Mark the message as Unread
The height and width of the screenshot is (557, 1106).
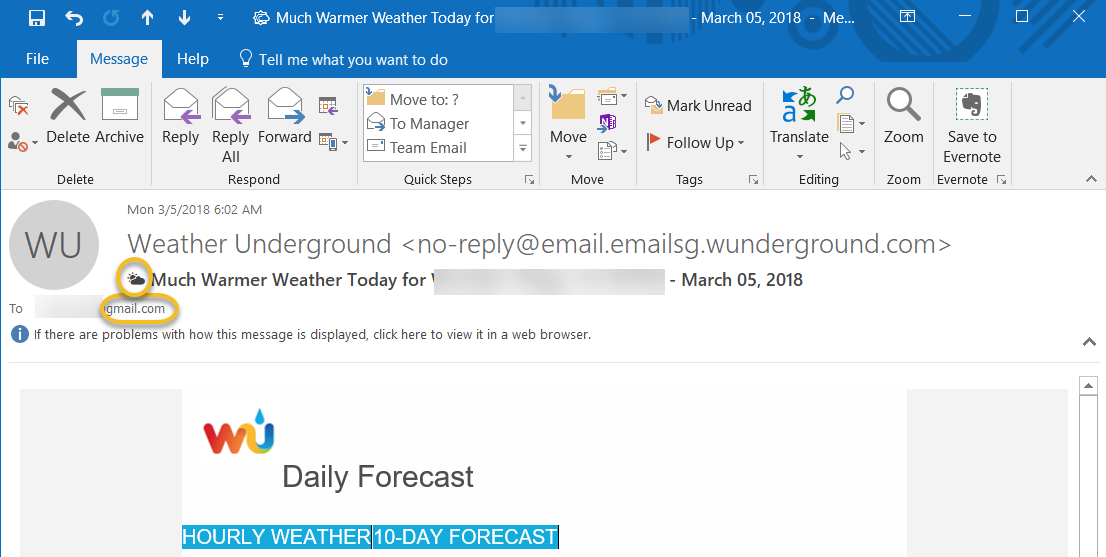click(698, 105)
